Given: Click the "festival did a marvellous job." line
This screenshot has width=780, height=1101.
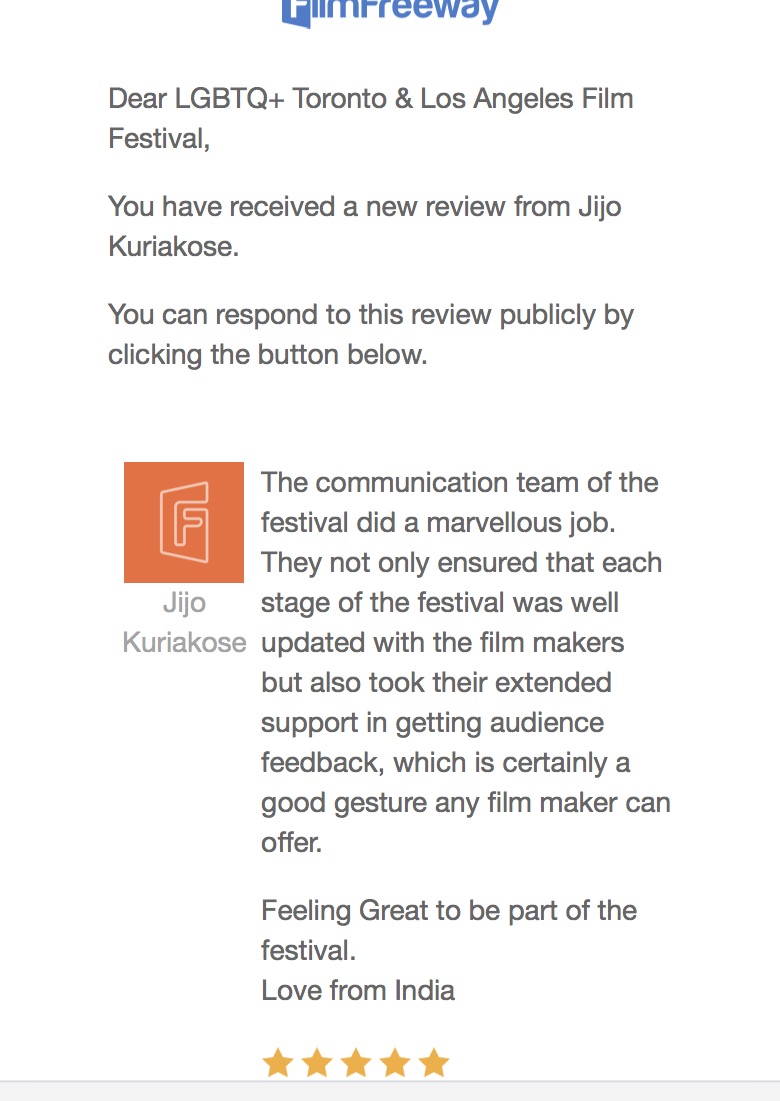Looking at the screenshot, I should [x=451, y=523].
